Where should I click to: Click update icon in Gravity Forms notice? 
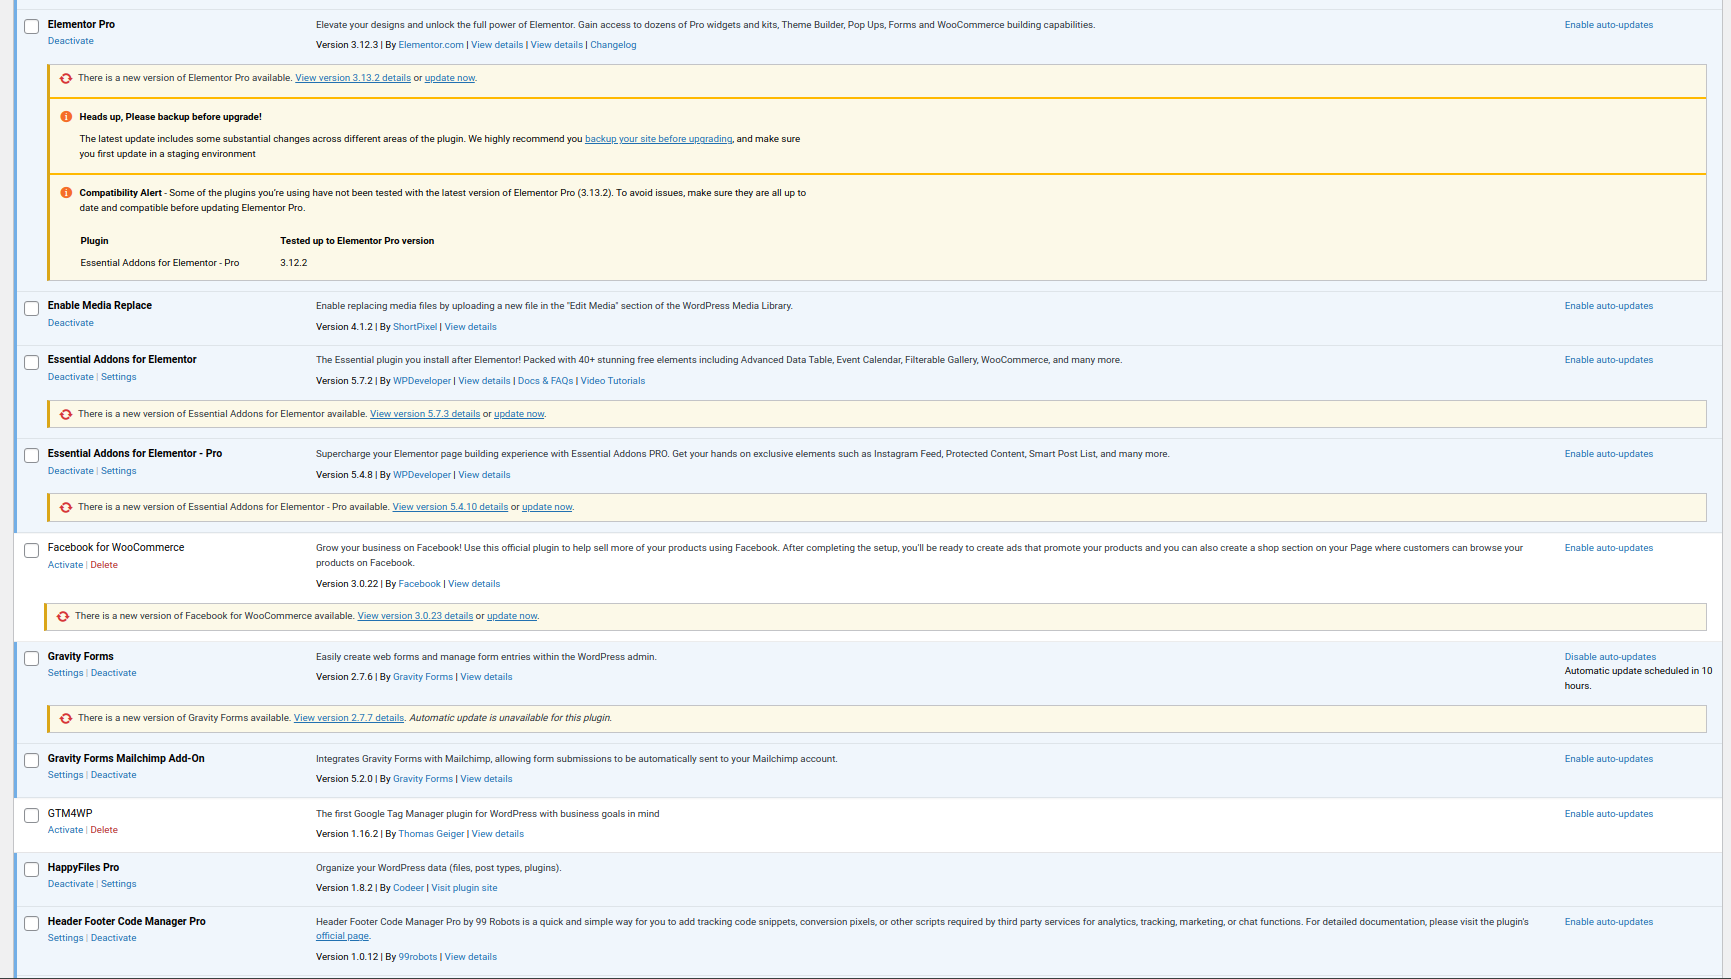(x=66, y=718)
